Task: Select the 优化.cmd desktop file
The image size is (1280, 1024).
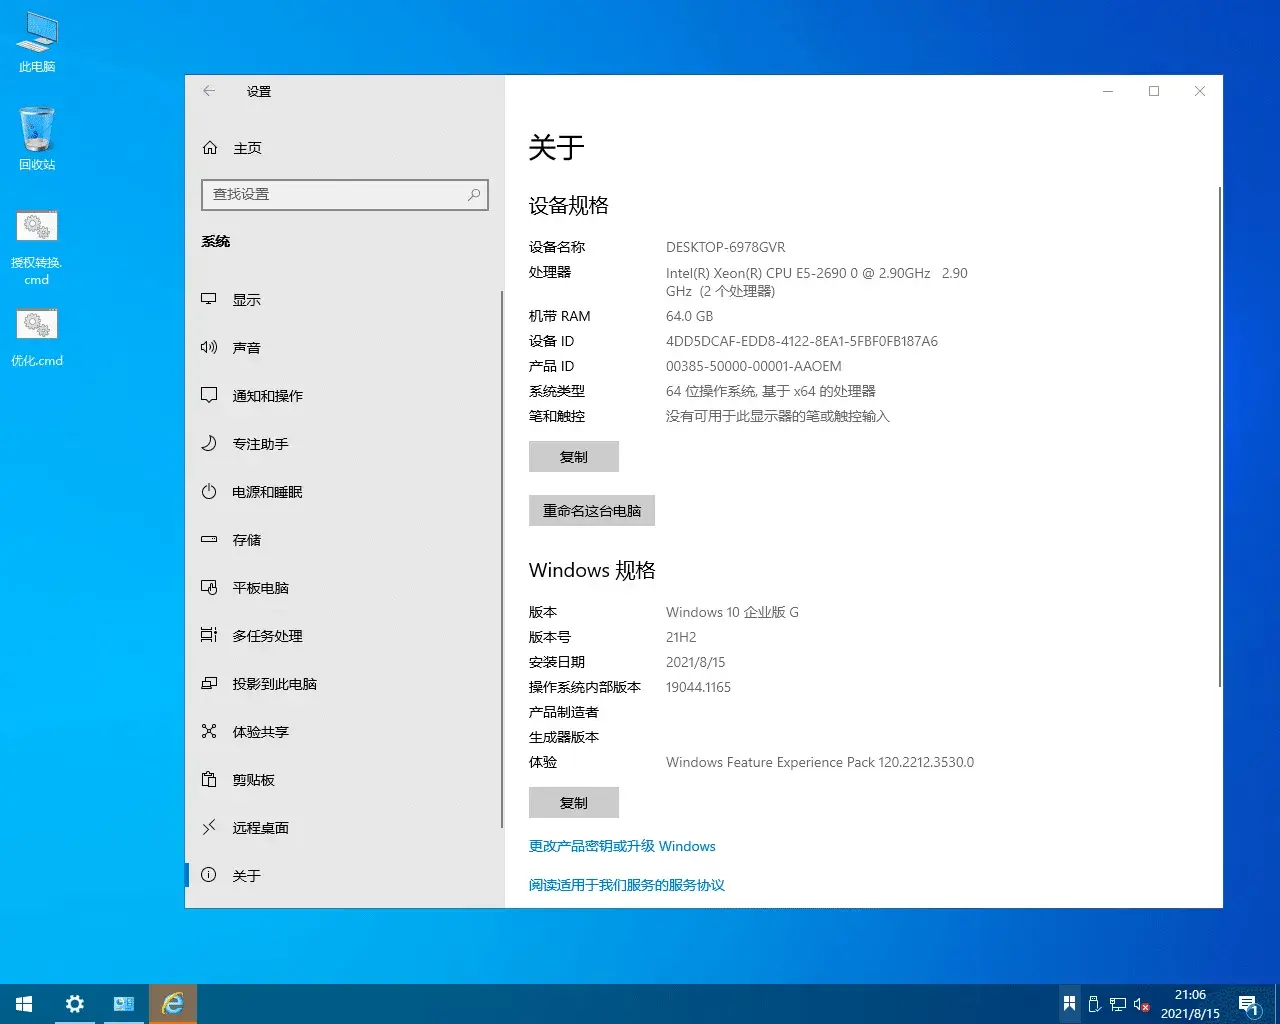Action: pyautogui.click(x=37, y=338)
